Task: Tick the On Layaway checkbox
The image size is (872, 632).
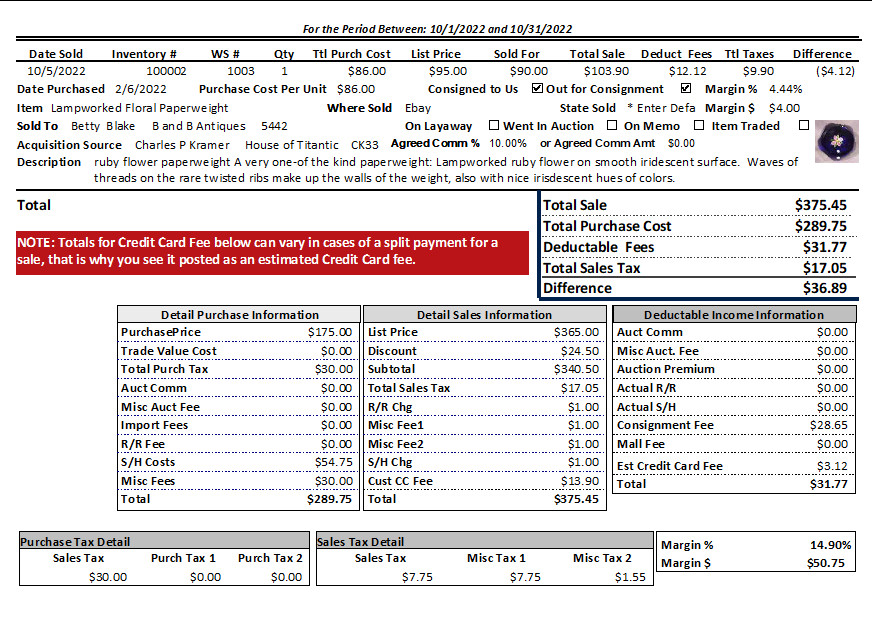Action: (493, 125)
